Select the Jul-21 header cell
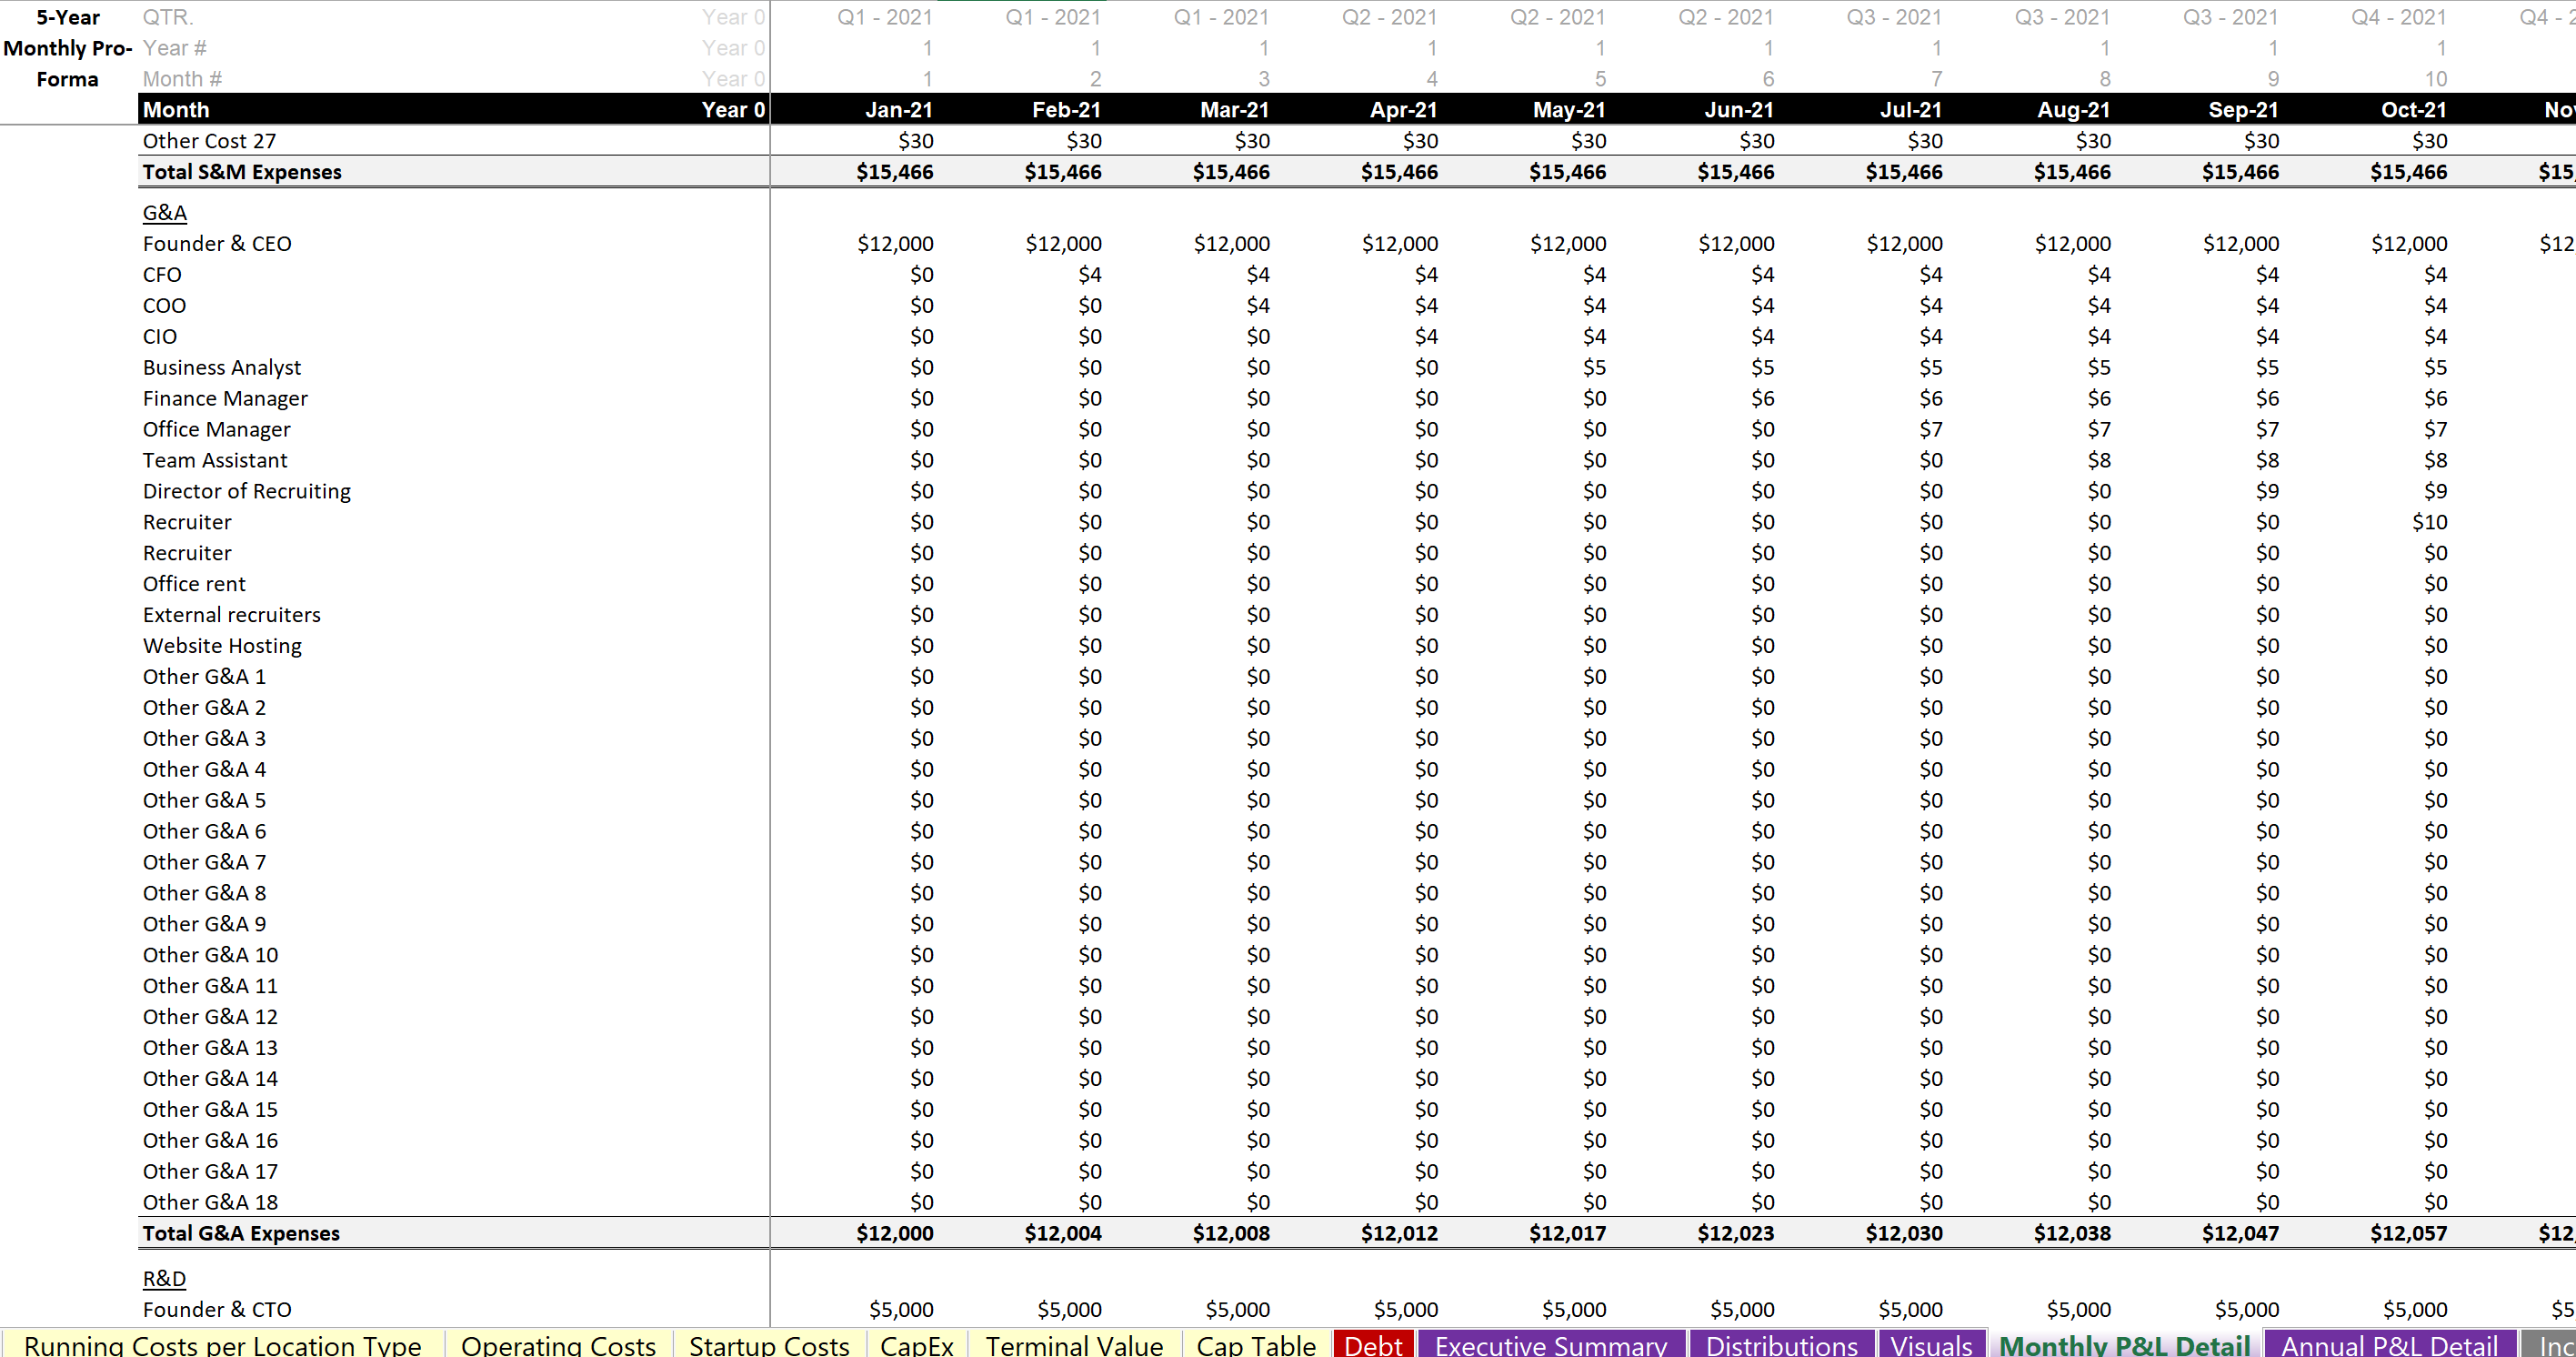2576x1357 pixels. 1911,110
